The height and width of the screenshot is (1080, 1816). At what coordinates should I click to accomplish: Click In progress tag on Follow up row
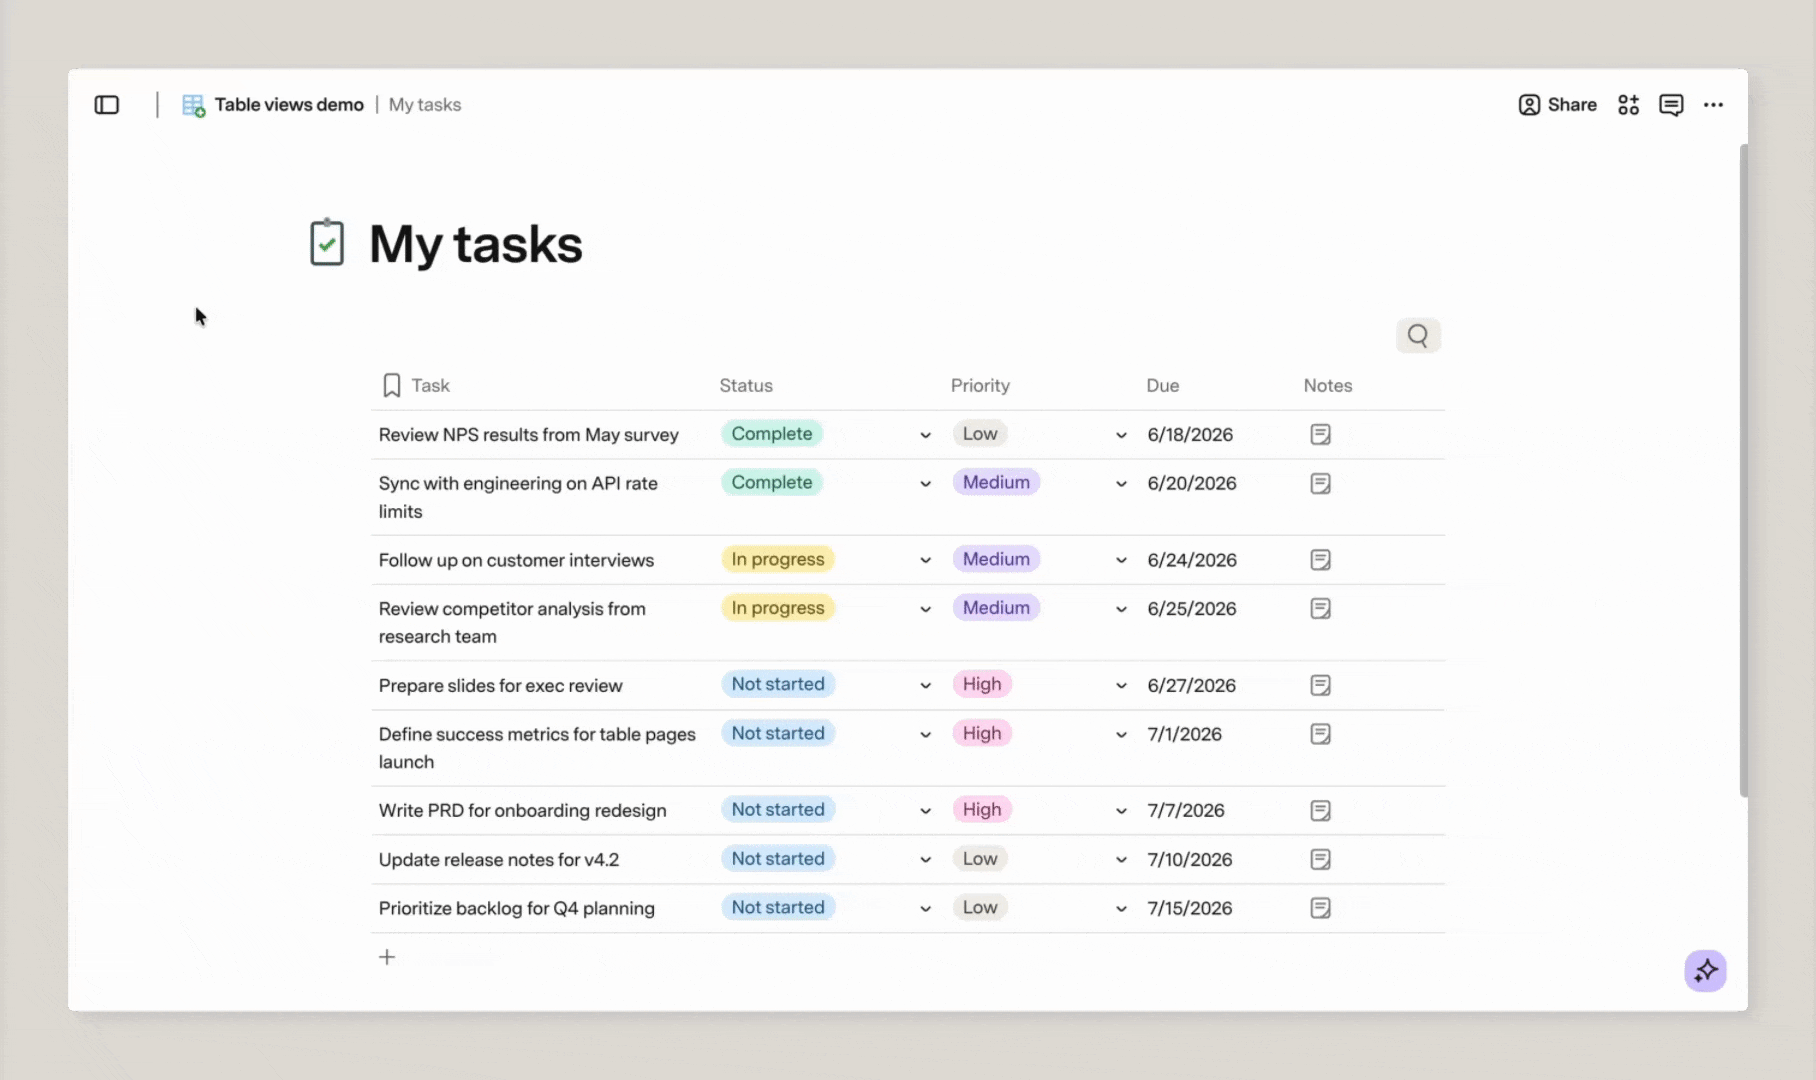778,559
